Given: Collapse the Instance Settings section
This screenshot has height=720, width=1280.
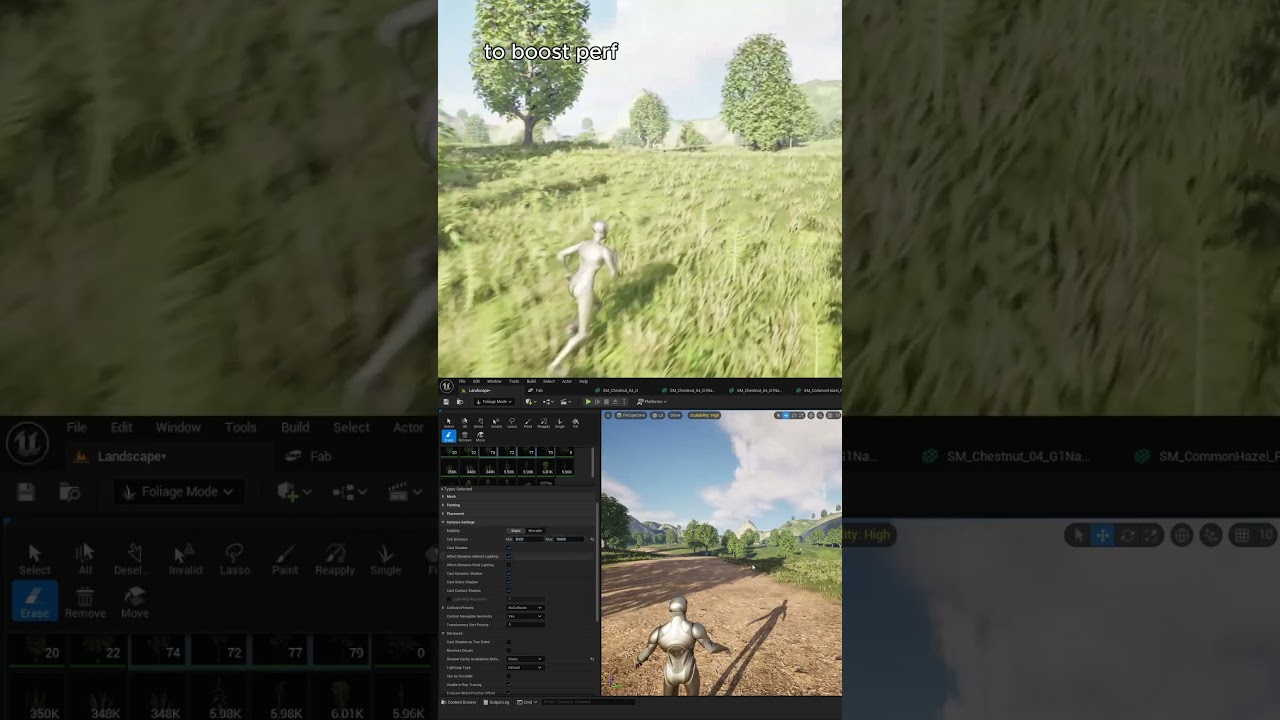Looking at the screenshot, I should pos(443,522).
